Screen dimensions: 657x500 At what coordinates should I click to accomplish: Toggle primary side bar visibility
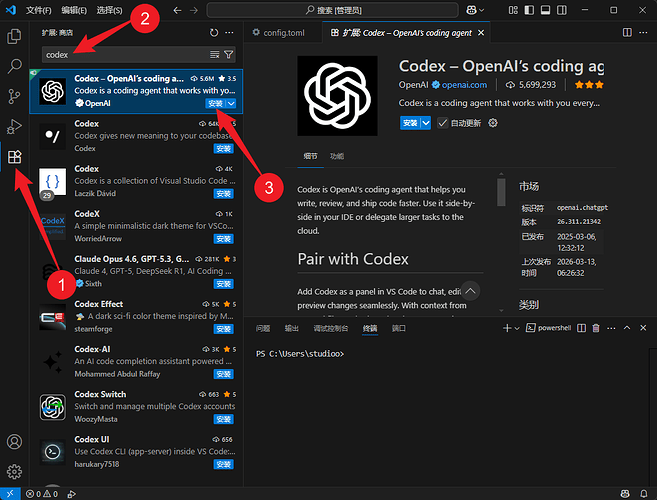[x=529, y=10]
